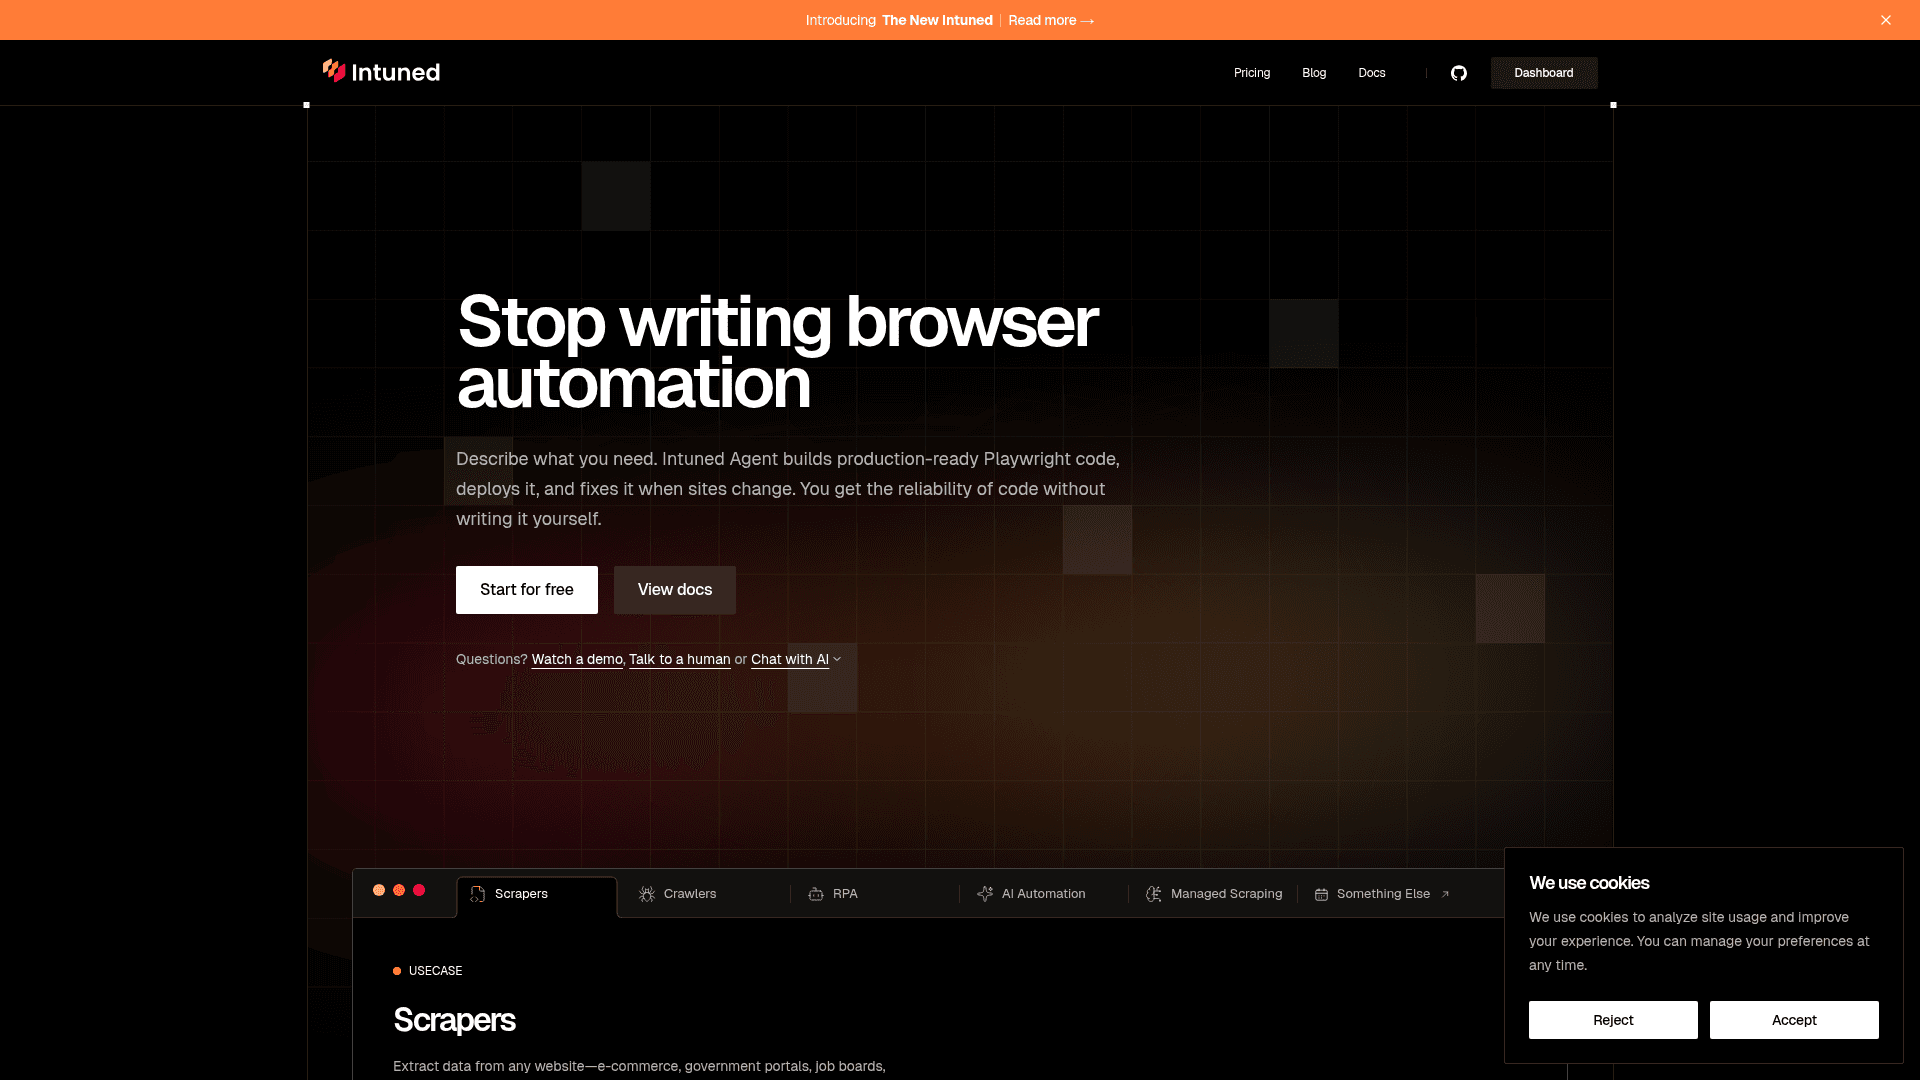Open the Pricing menu item
Viewport: 1920px width, 1080px height.
click(x=1252, y=73)
